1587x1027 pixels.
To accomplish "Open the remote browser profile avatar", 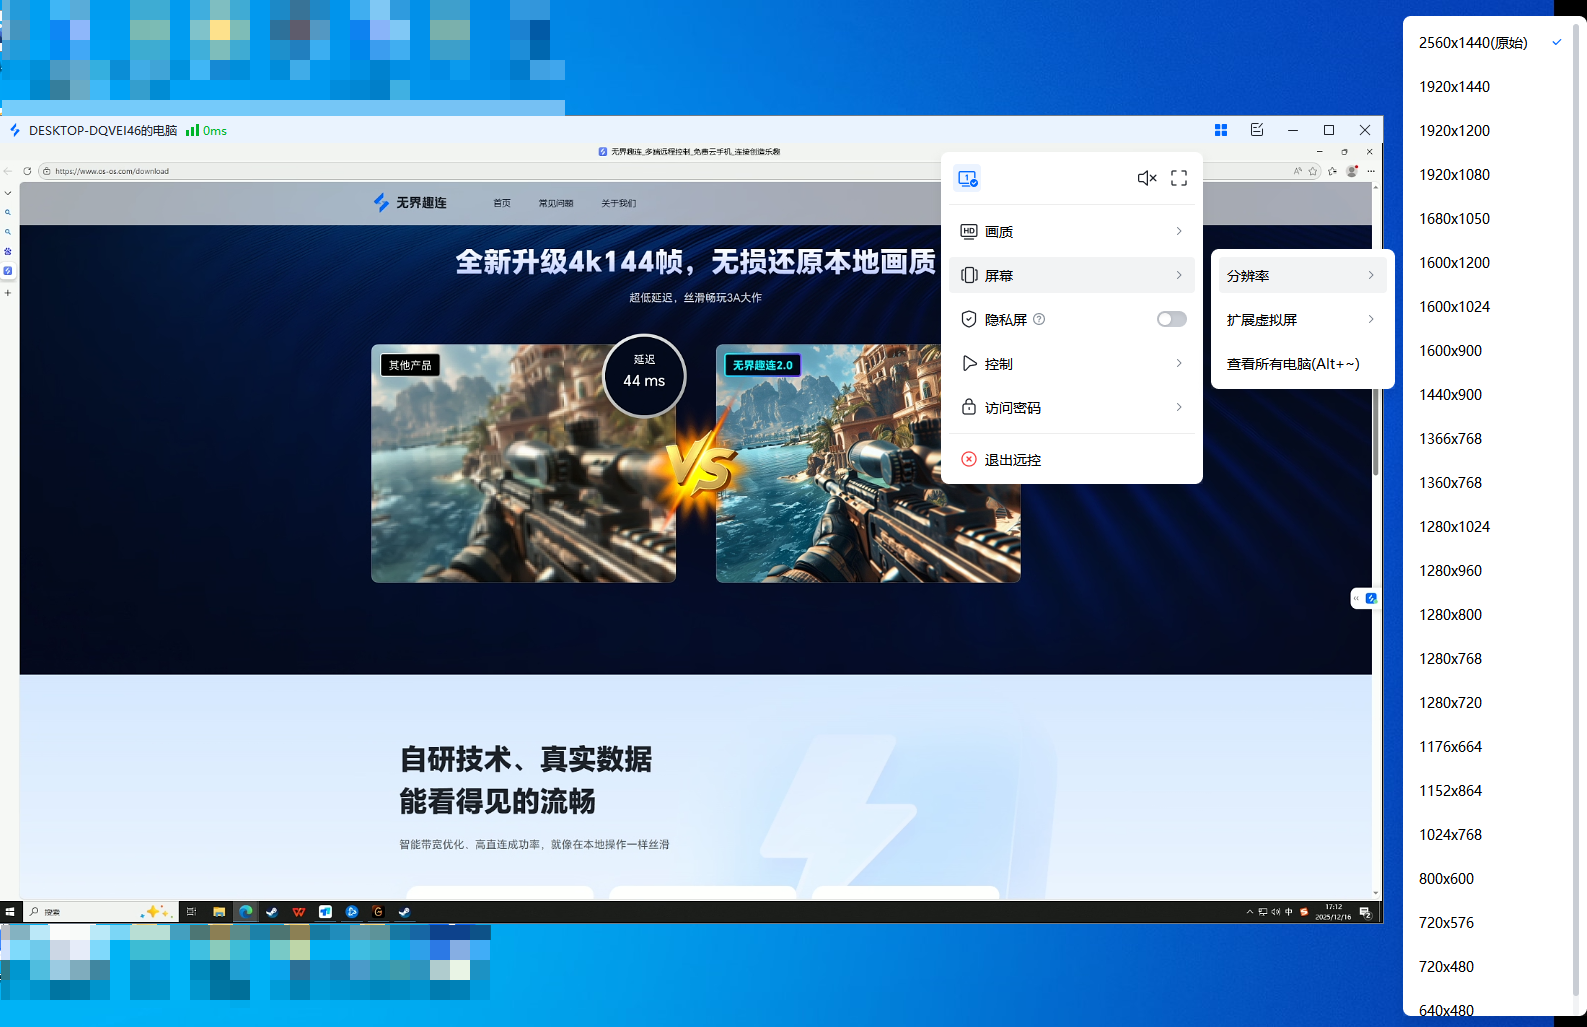I will click(1352, 171).
